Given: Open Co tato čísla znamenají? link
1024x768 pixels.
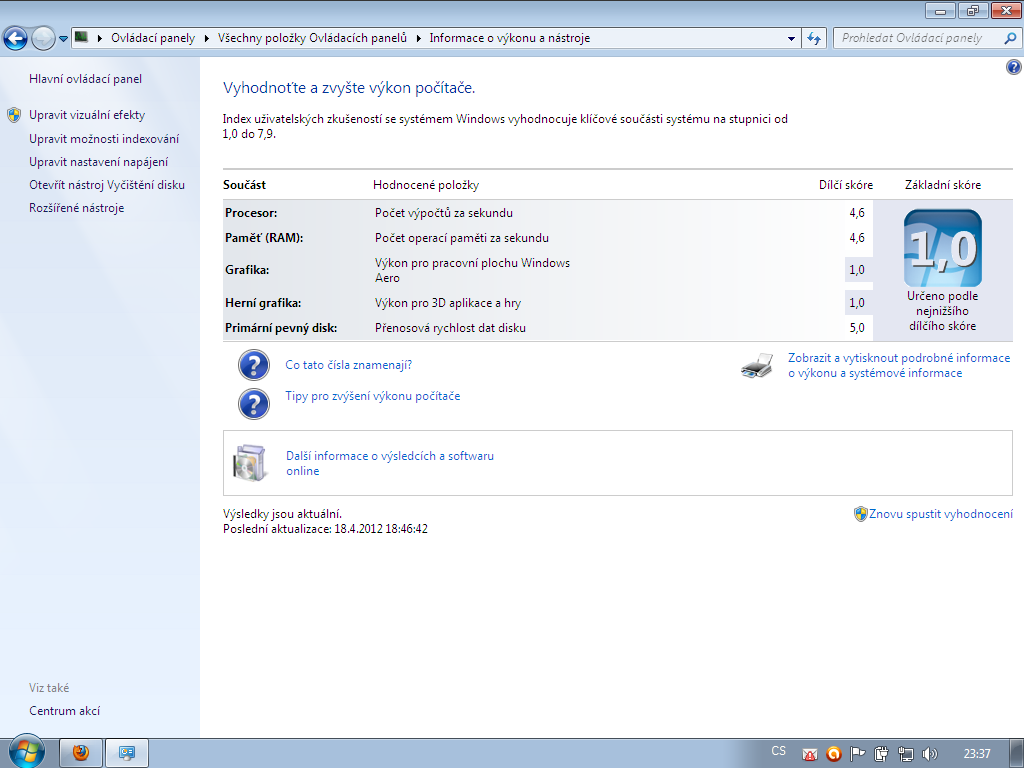Looking at the screenshot, I should click(x=349, y=365).
